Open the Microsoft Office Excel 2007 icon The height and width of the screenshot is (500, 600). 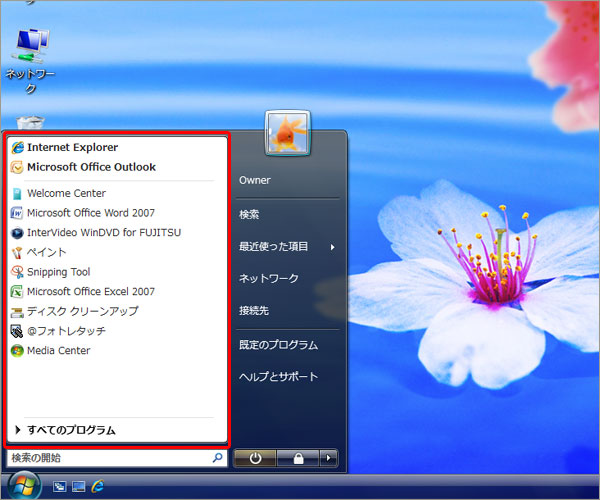click(17, 292)
